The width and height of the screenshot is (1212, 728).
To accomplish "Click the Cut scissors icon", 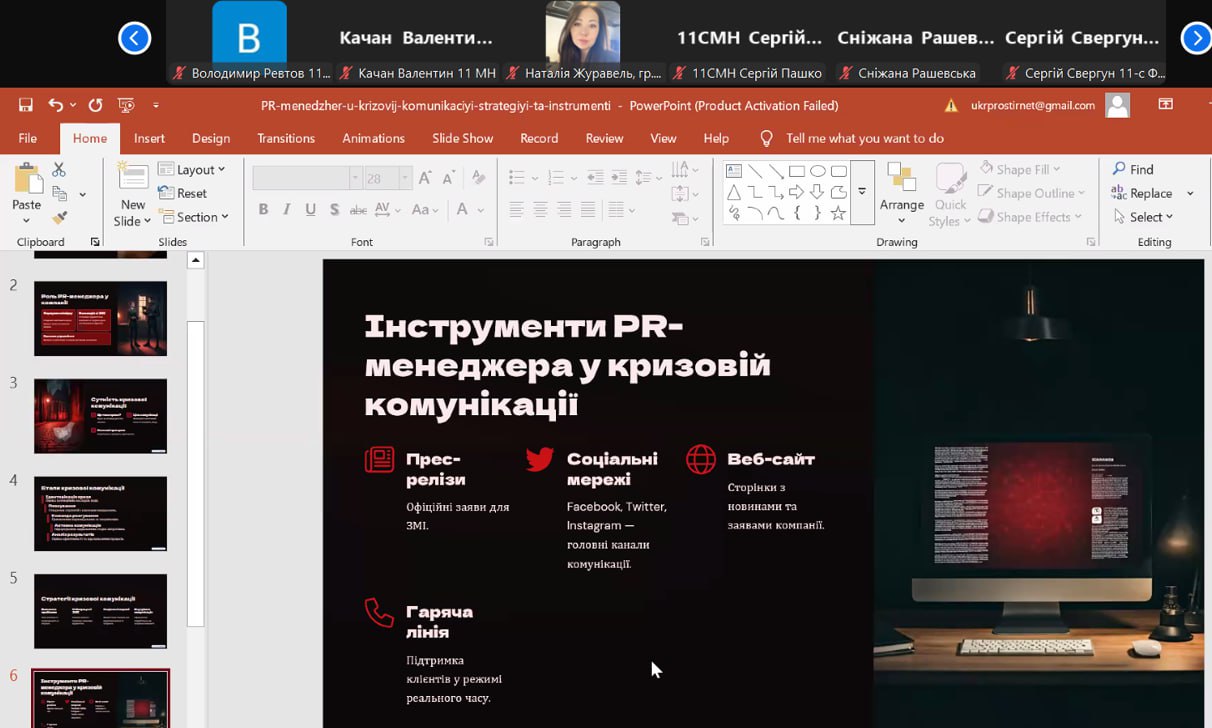I will [59, 170].
